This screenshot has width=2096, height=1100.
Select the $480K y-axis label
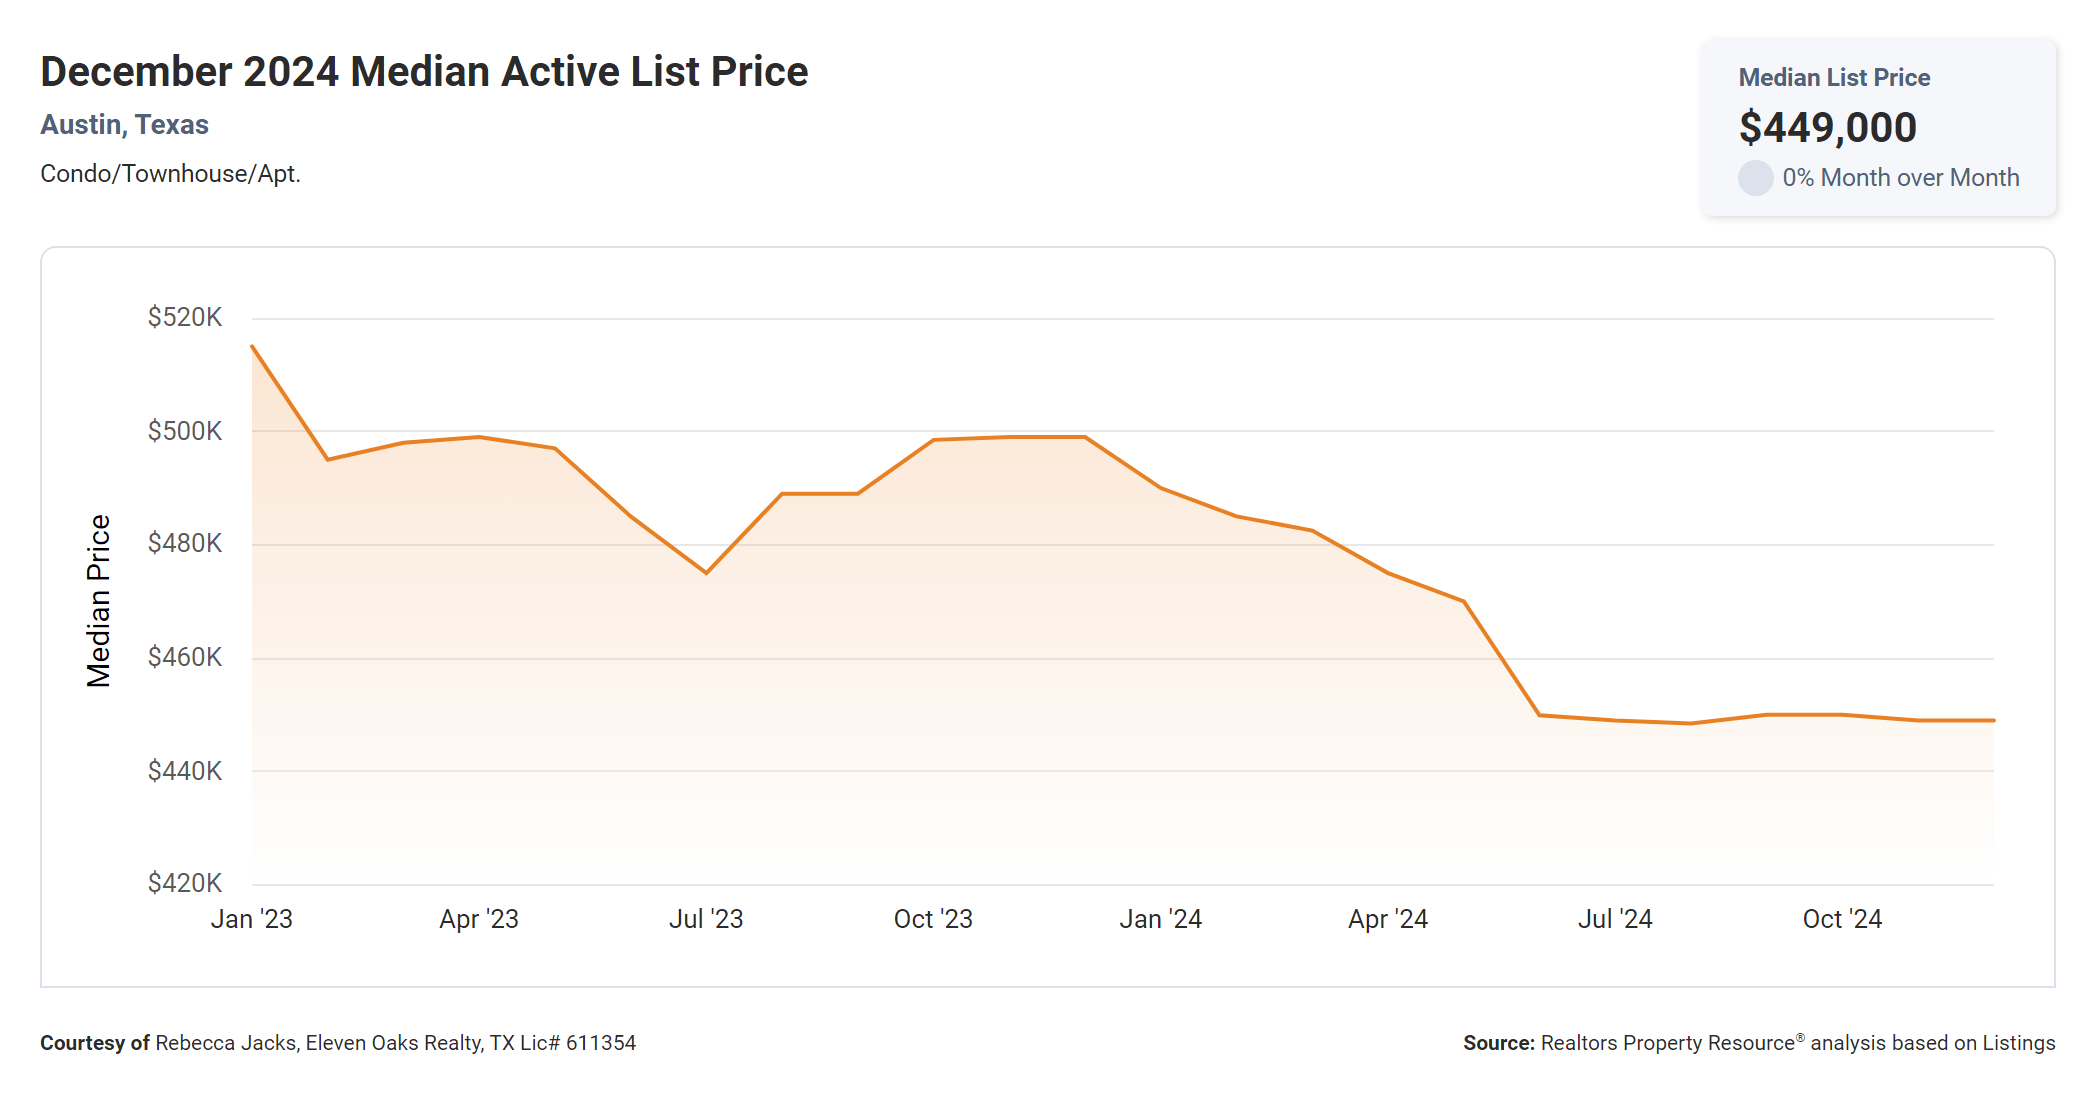point(185,544)
